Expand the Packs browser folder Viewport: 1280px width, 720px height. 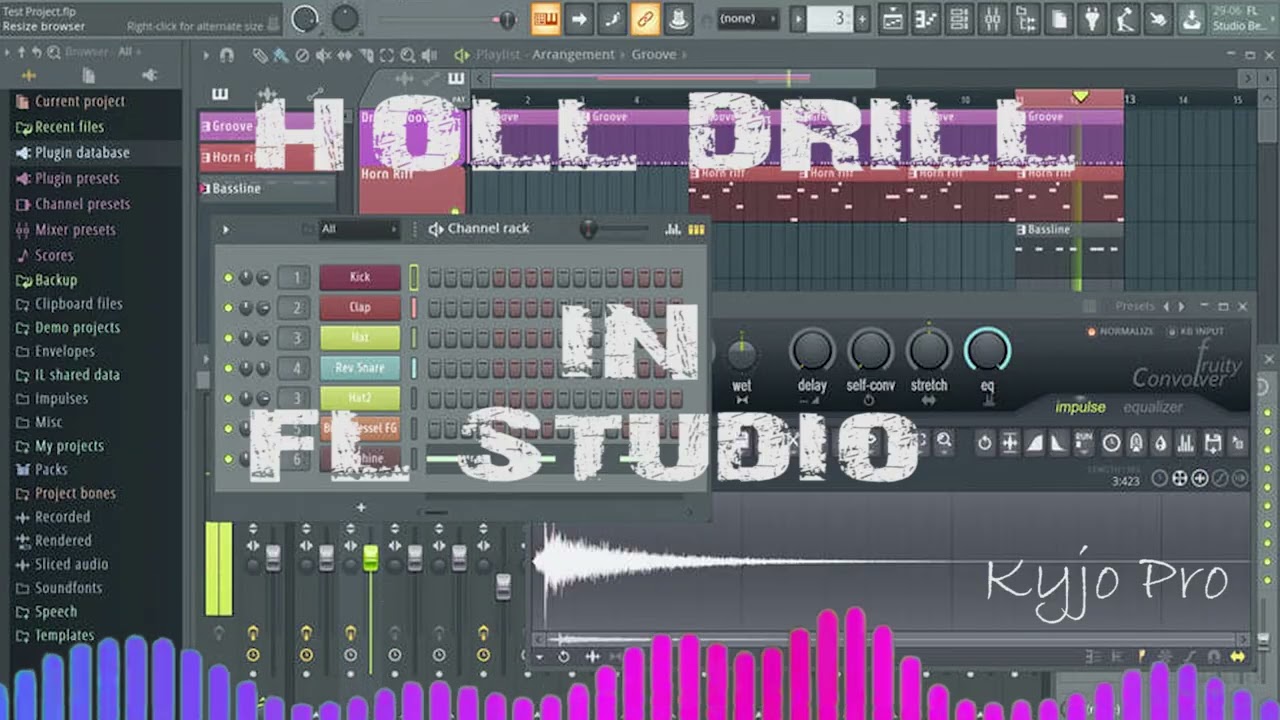pyautogui.click(x=40, y=469)
